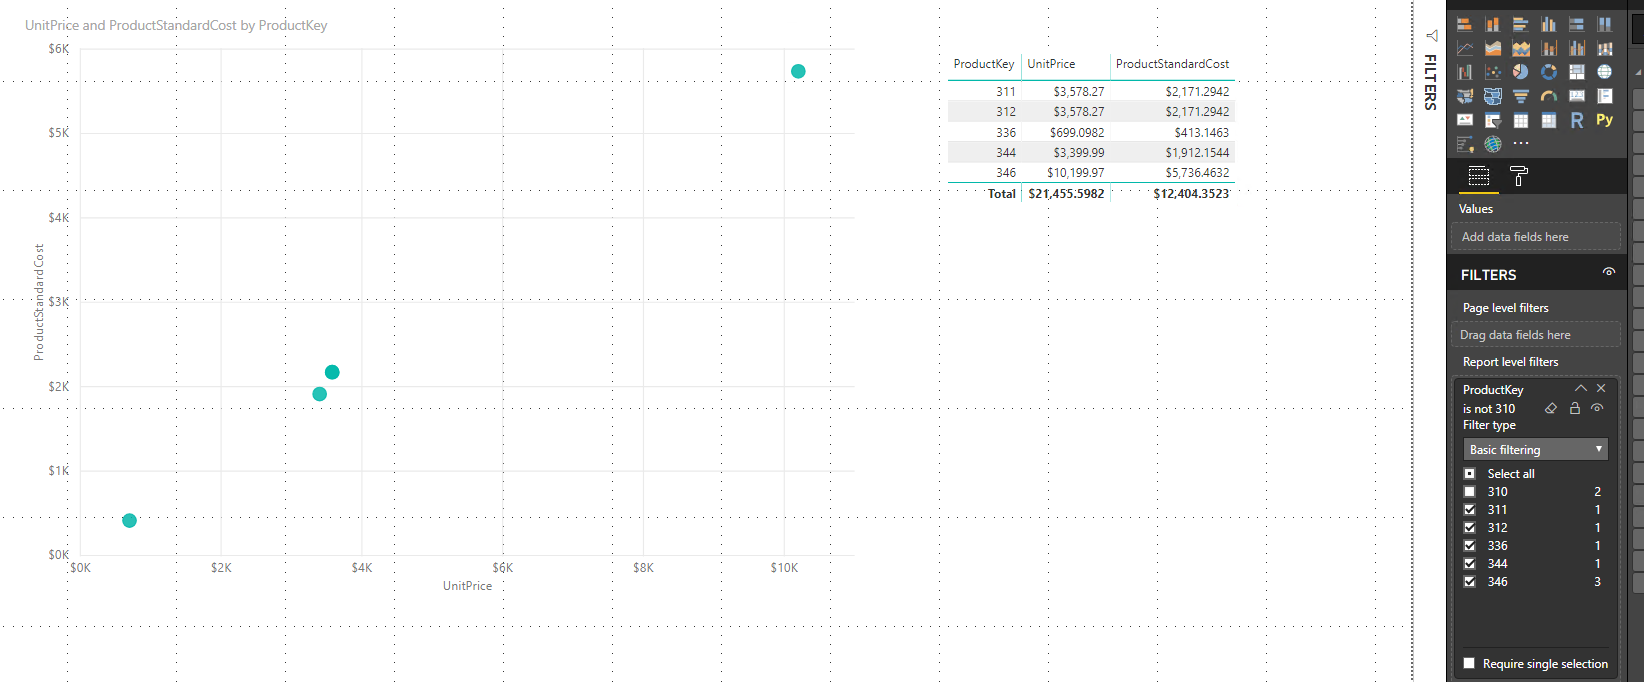This screenshot has height=682, width=1644.
Task: Select the gauge visual
Action: point(1549,96)
